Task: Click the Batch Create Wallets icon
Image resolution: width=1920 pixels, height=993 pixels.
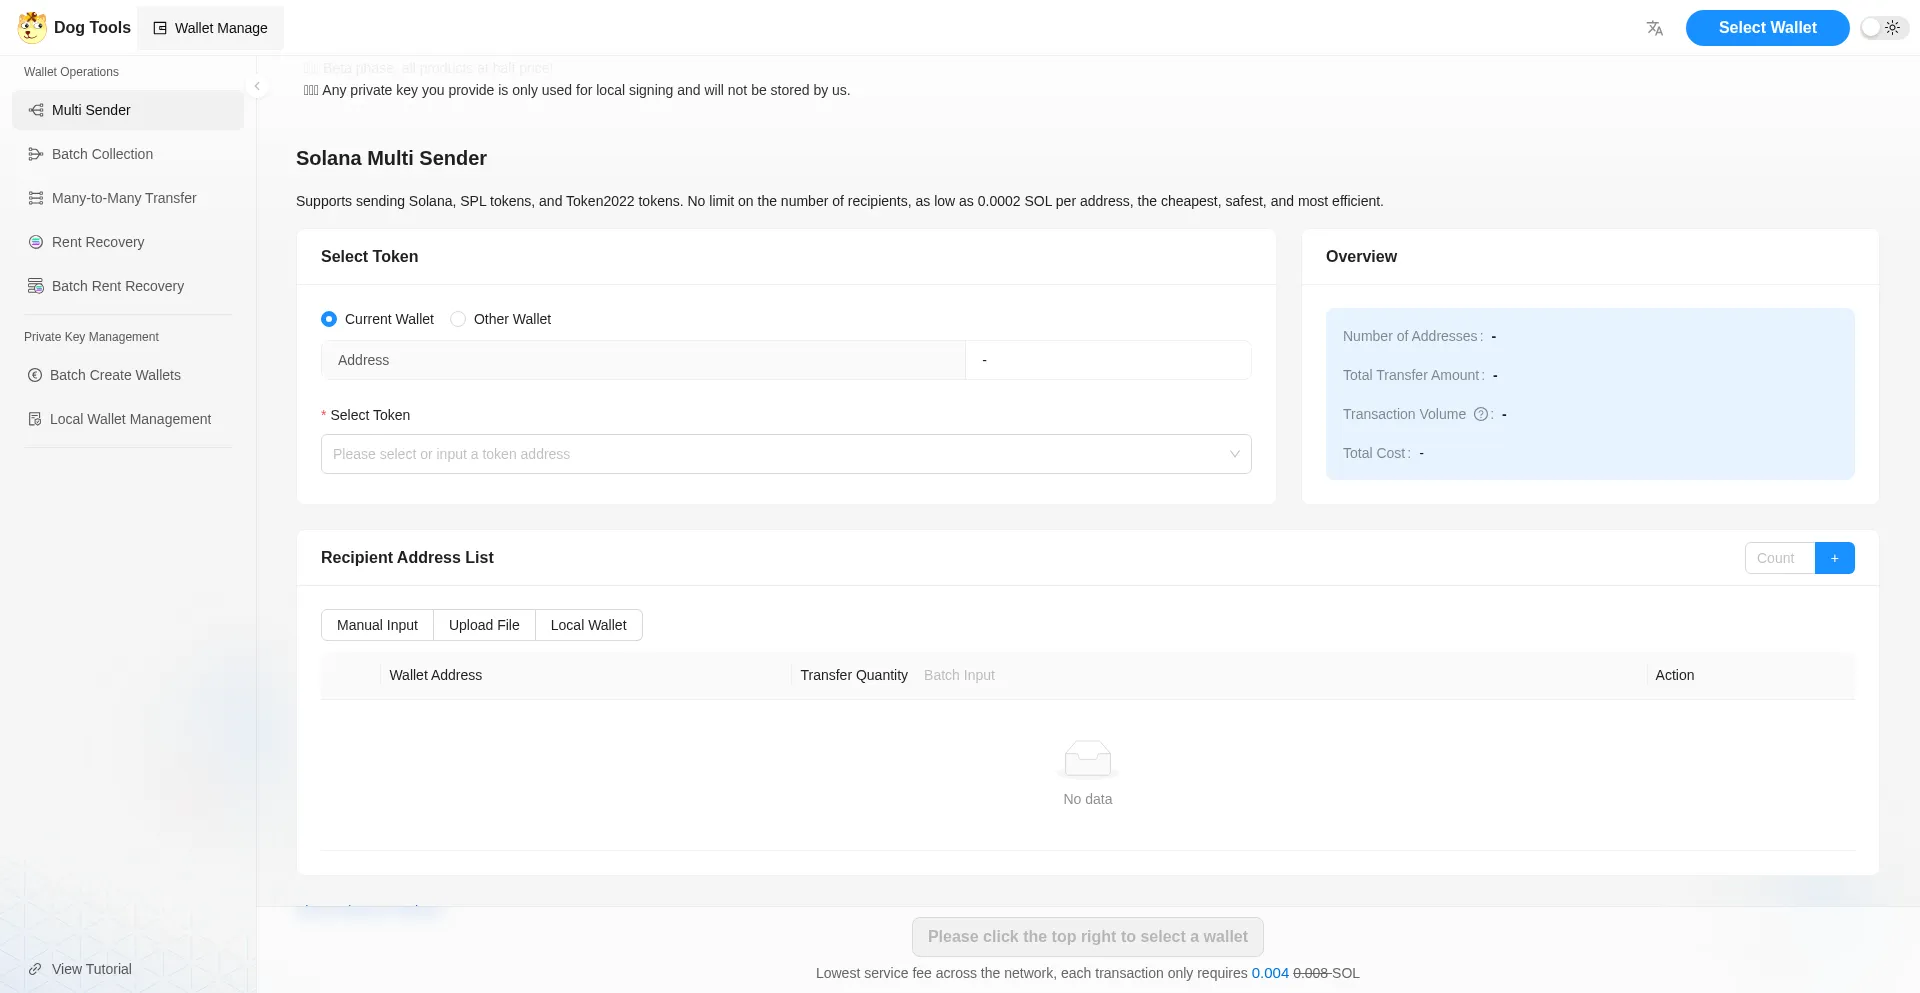Action: (x=35, y=375)
